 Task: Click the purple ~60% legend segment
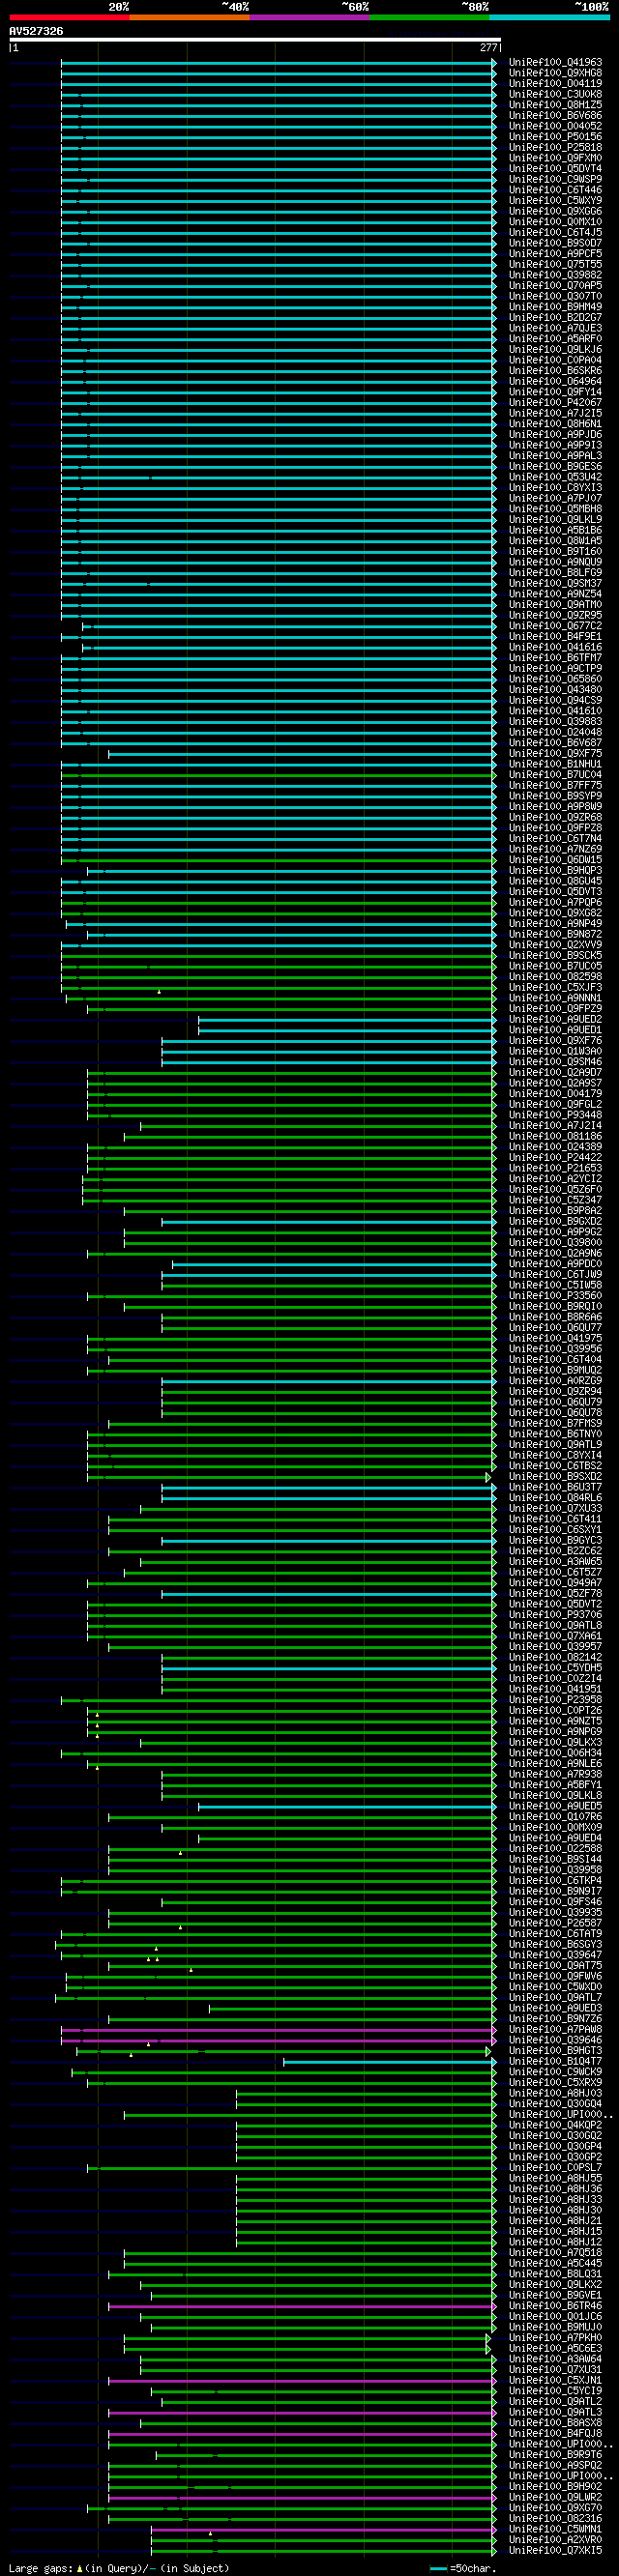[310, 17]
